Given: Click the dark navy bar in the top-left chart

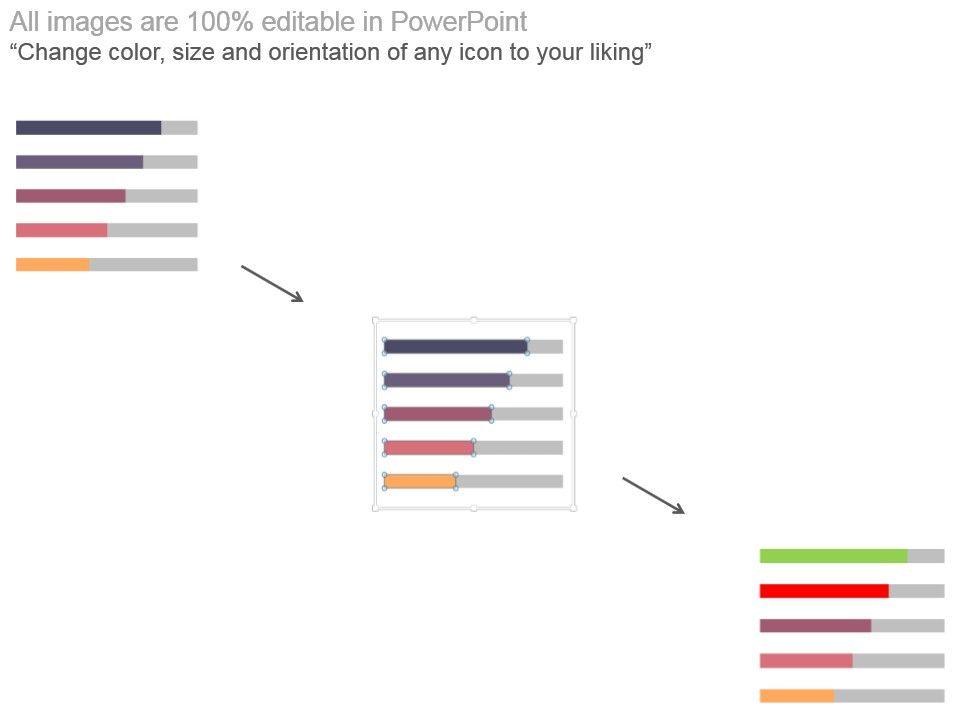Looking at the screenshot, I should 88,128.
